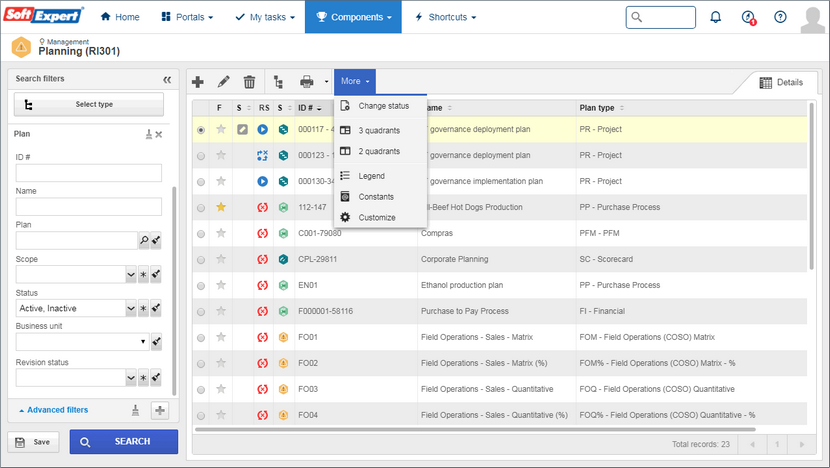
Task: Open Customize from the More menu
Action: tap(381, 218)
